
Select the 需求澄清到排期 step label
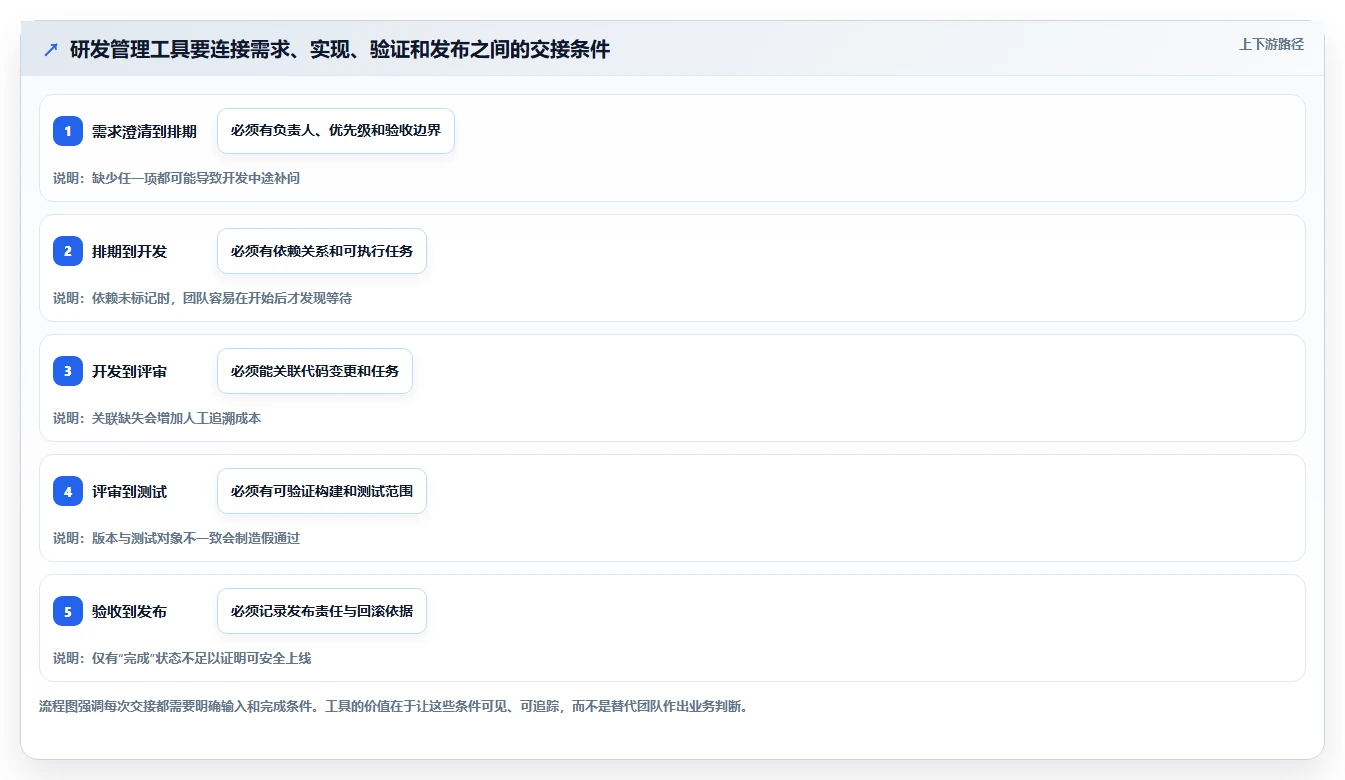[x=144, y=131]
